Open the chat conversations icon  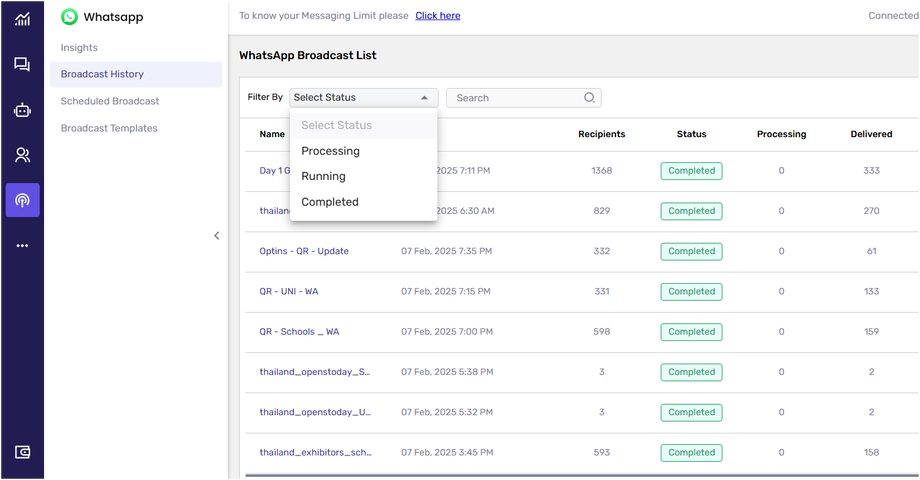pyautogui.click(x=22, y=65)
